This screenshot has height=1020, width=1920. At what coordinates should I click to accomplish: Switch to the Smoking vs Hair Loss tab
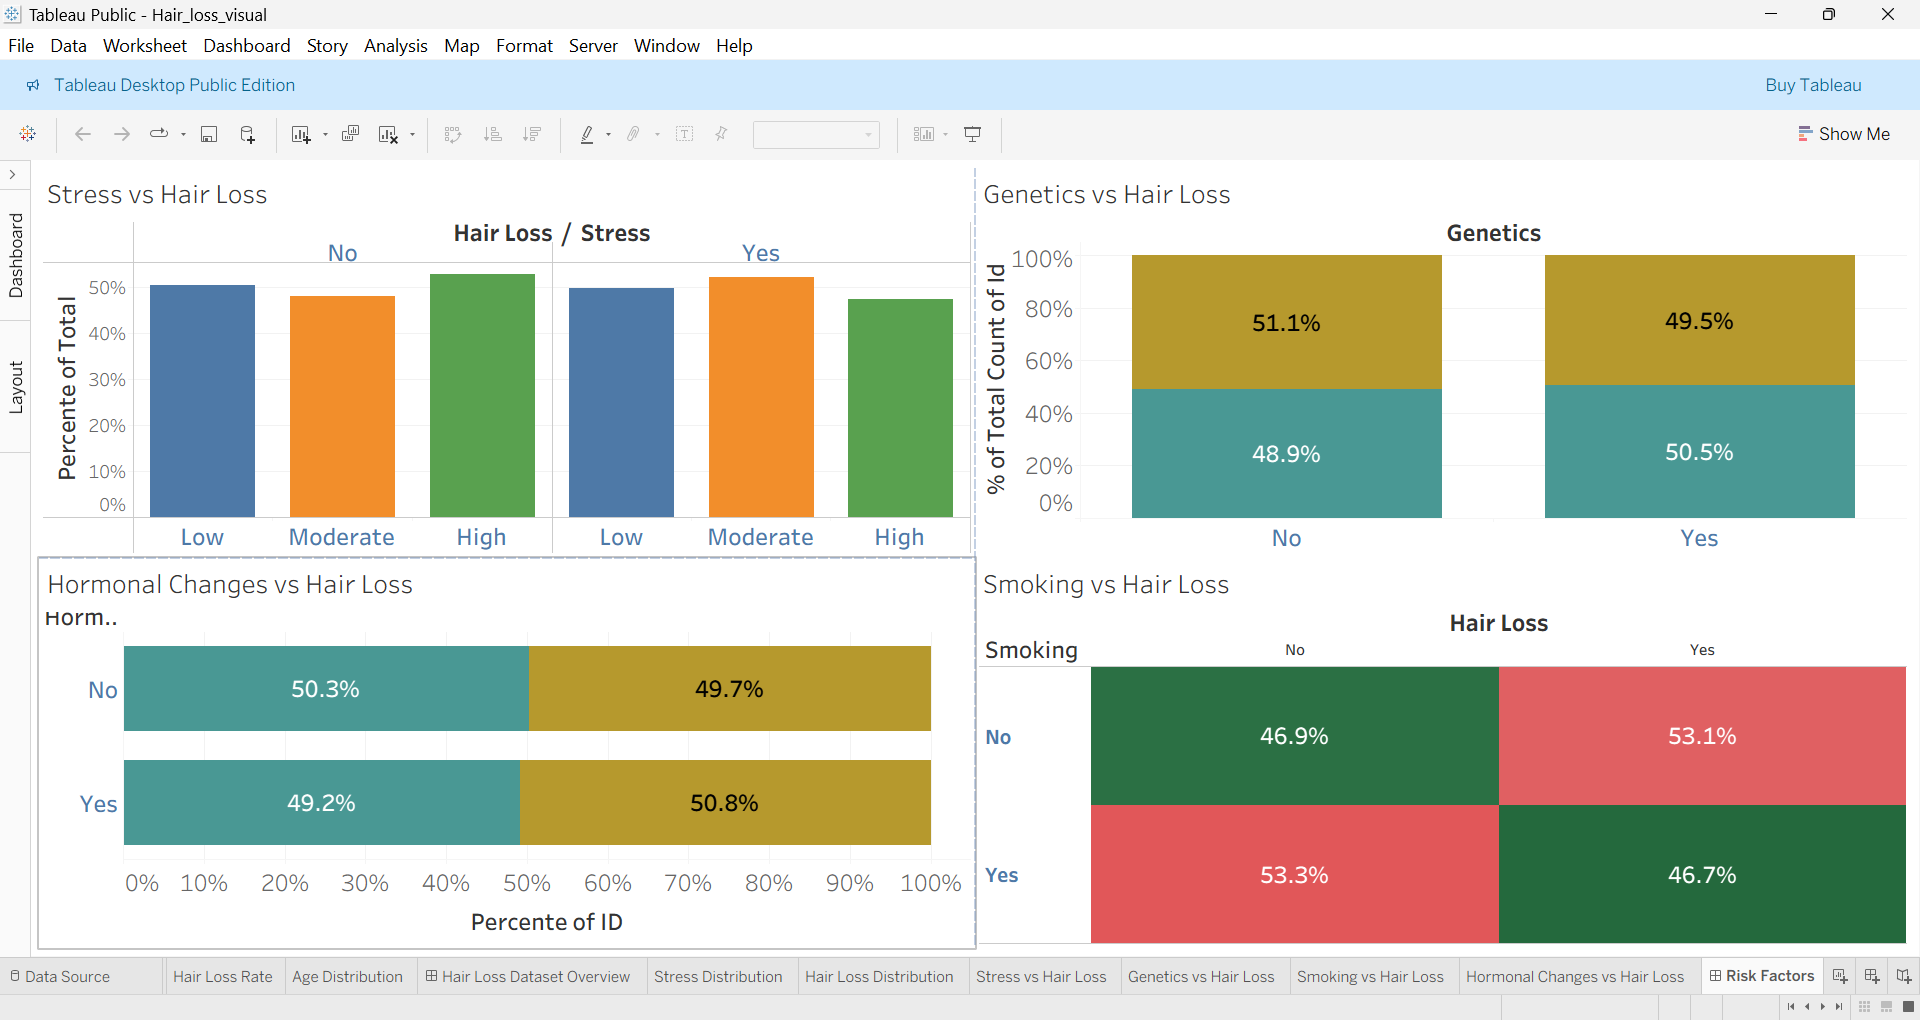tap(1369, 976)
